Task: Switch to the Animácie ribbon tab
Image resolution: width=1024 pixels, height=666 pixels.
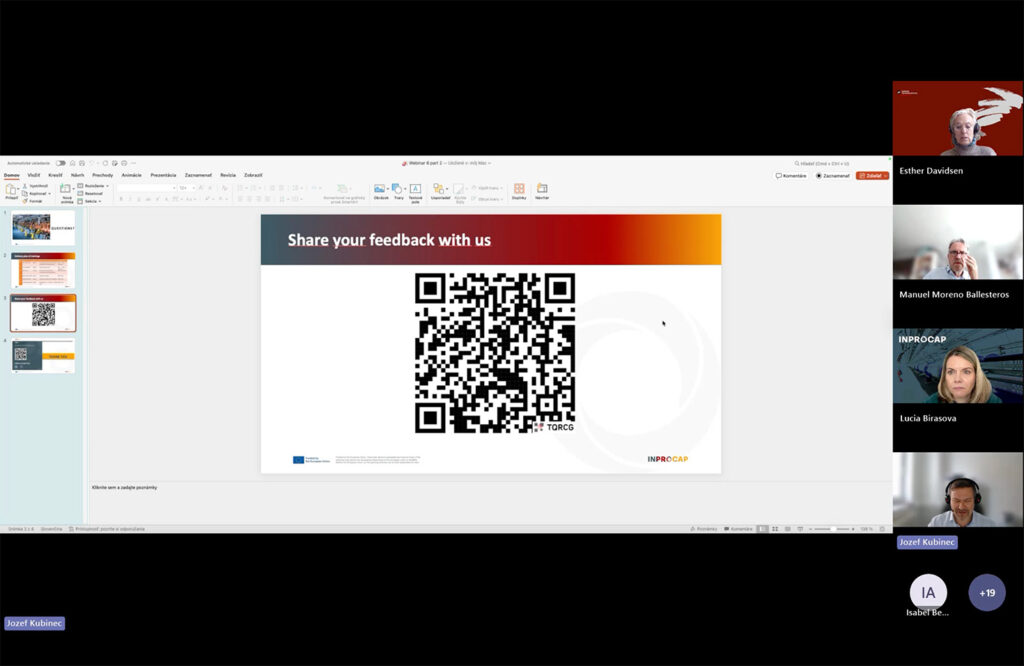Action: 130,174
